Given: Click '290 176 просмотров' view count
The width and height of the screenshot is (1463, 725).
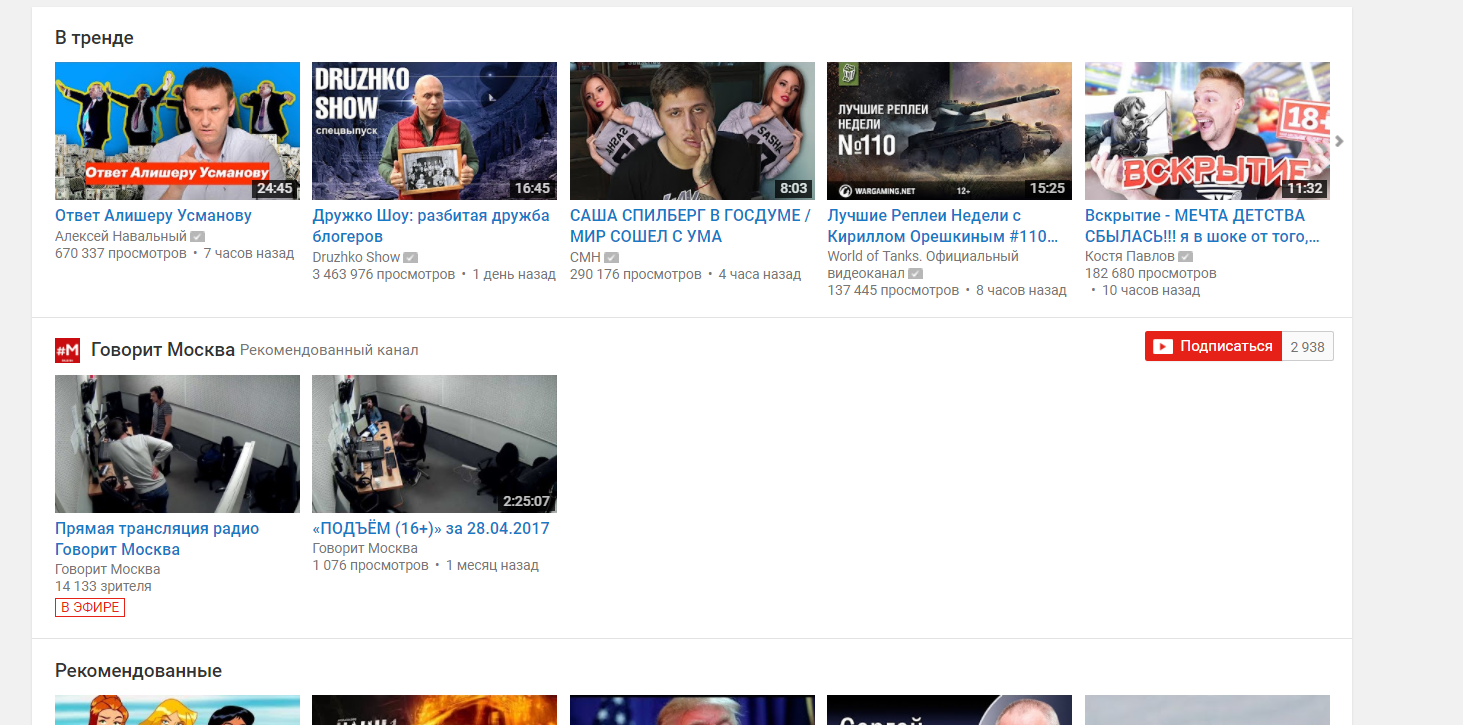Looking at the screenshot, I should (636, 275).
